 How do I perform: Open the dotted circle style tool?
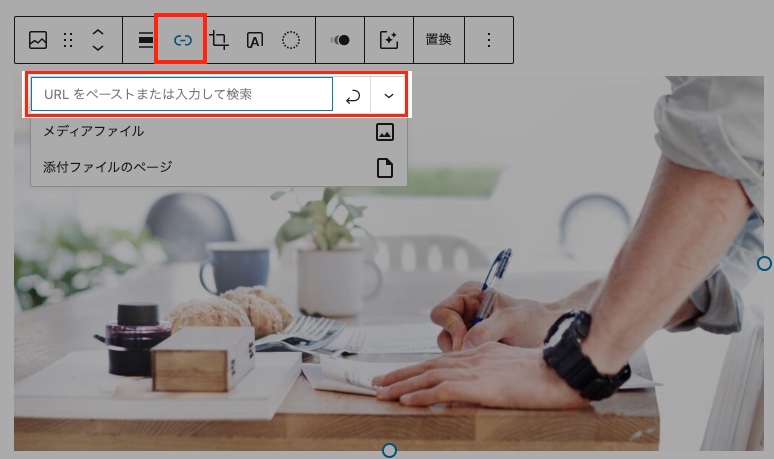click(x=291, y=40)
